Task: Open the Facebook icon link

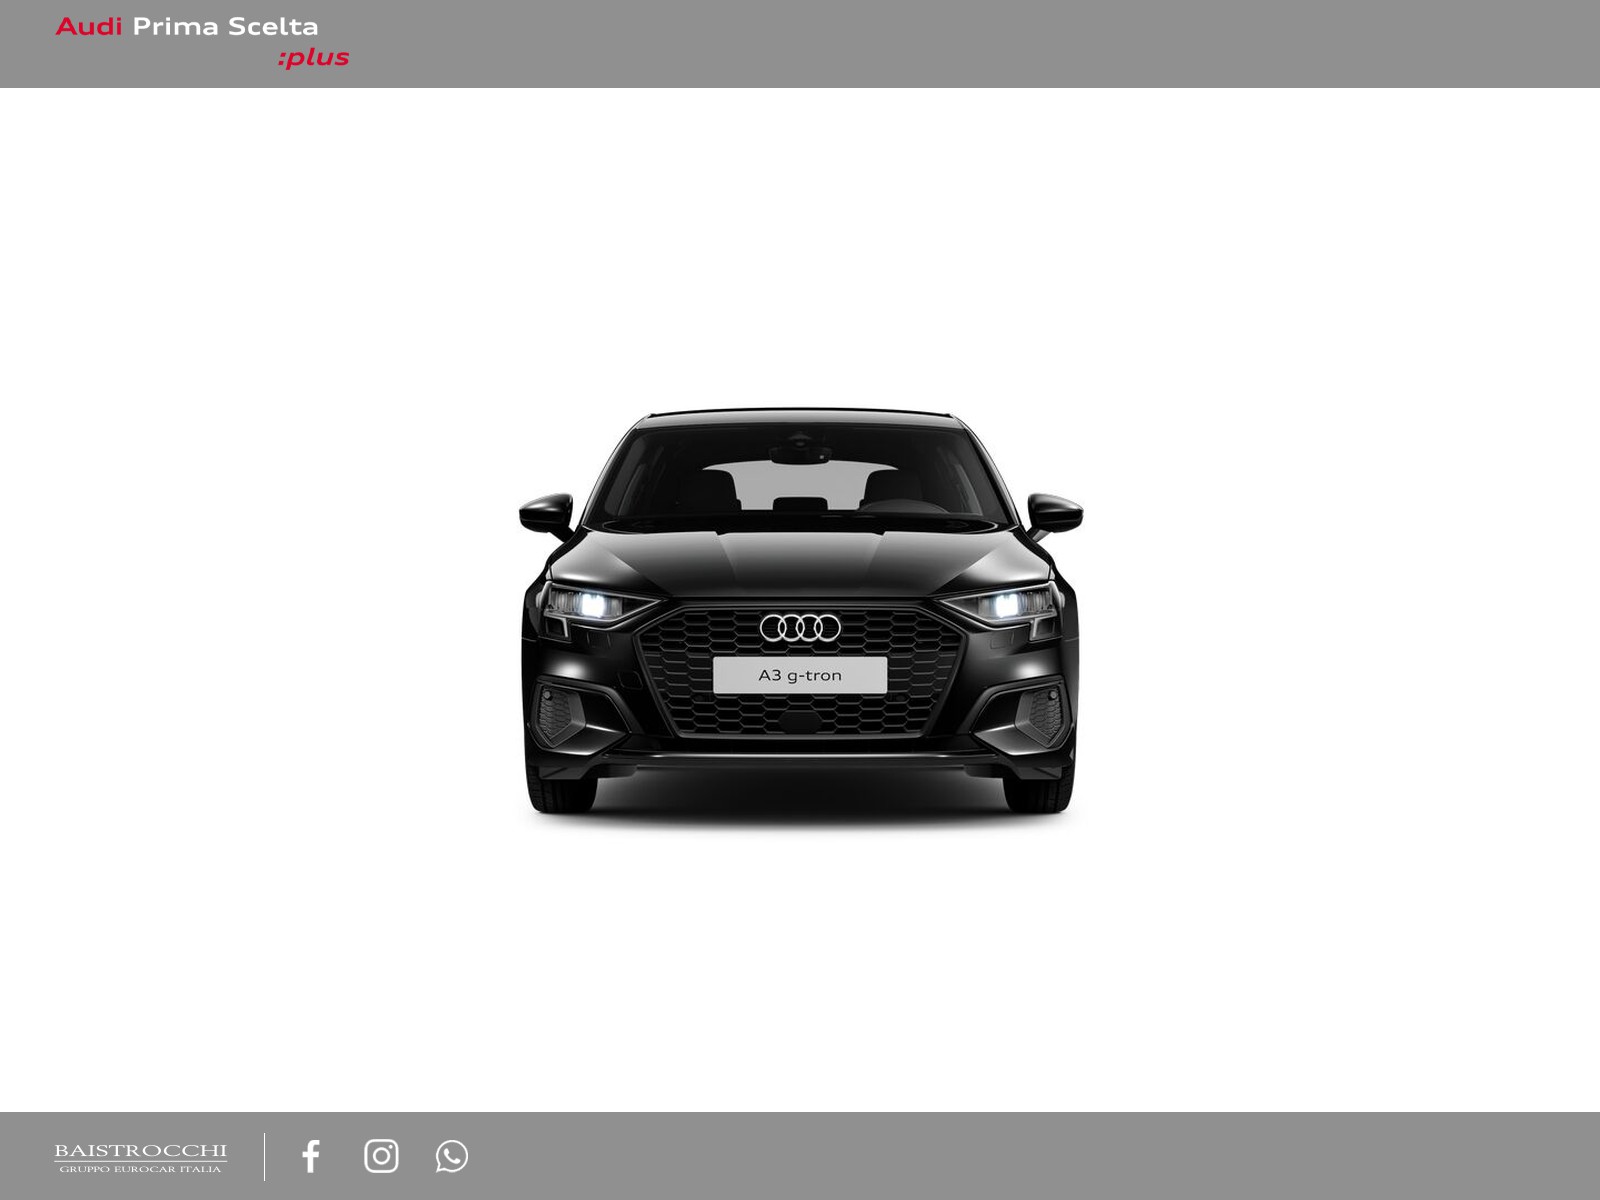Action: 311,1156
